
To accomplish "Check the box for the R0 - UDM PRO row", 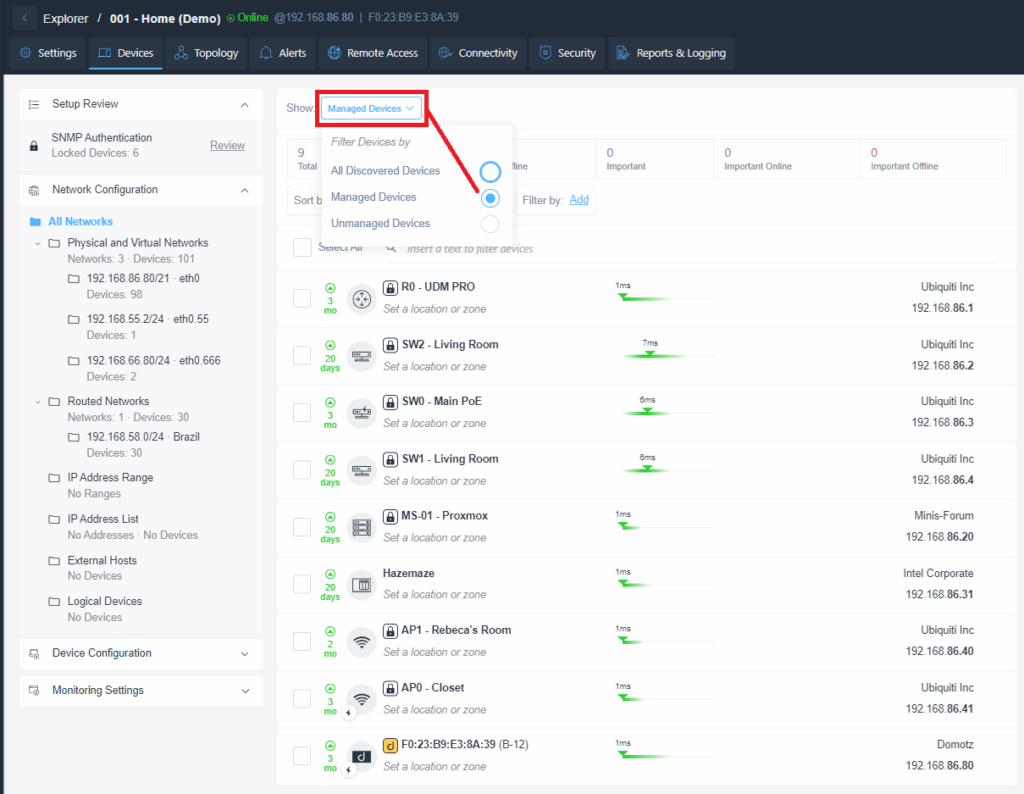I will pos(302,298).
